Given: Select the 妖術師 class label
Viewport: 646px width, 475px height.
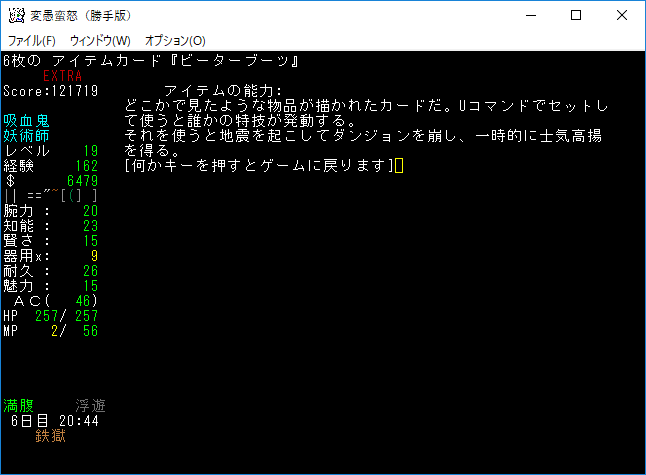Looking at the screenshot, I should tap(27, 136).
